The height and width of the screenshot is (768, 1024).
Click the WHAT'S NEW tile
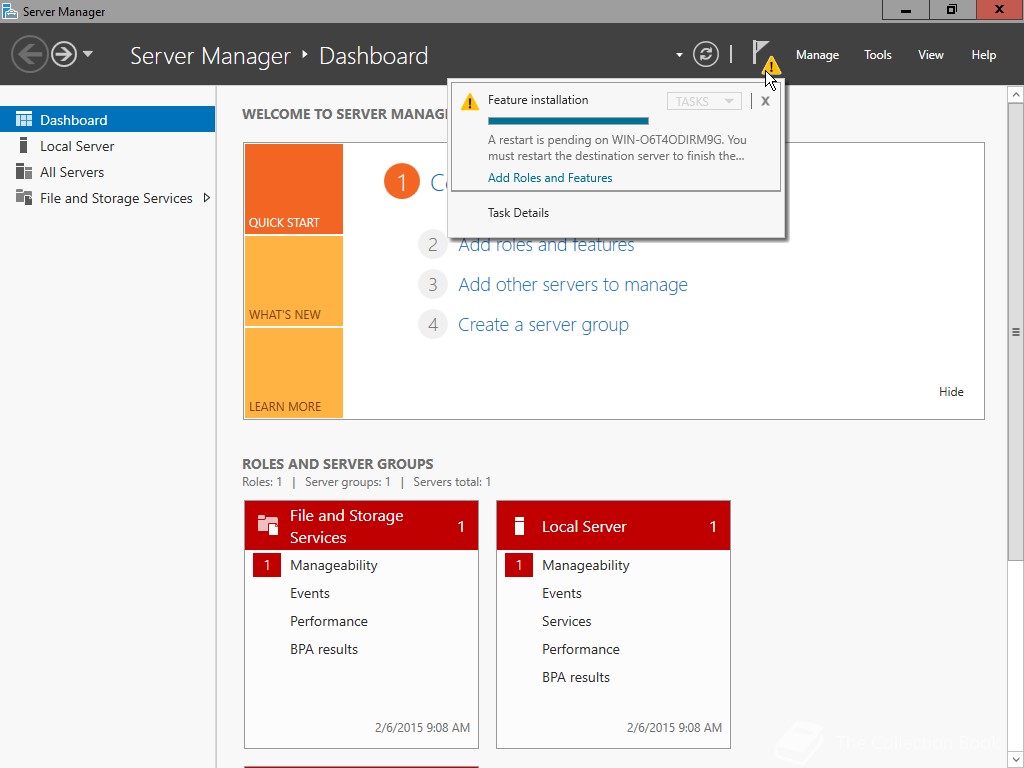[x=294, y=281]
